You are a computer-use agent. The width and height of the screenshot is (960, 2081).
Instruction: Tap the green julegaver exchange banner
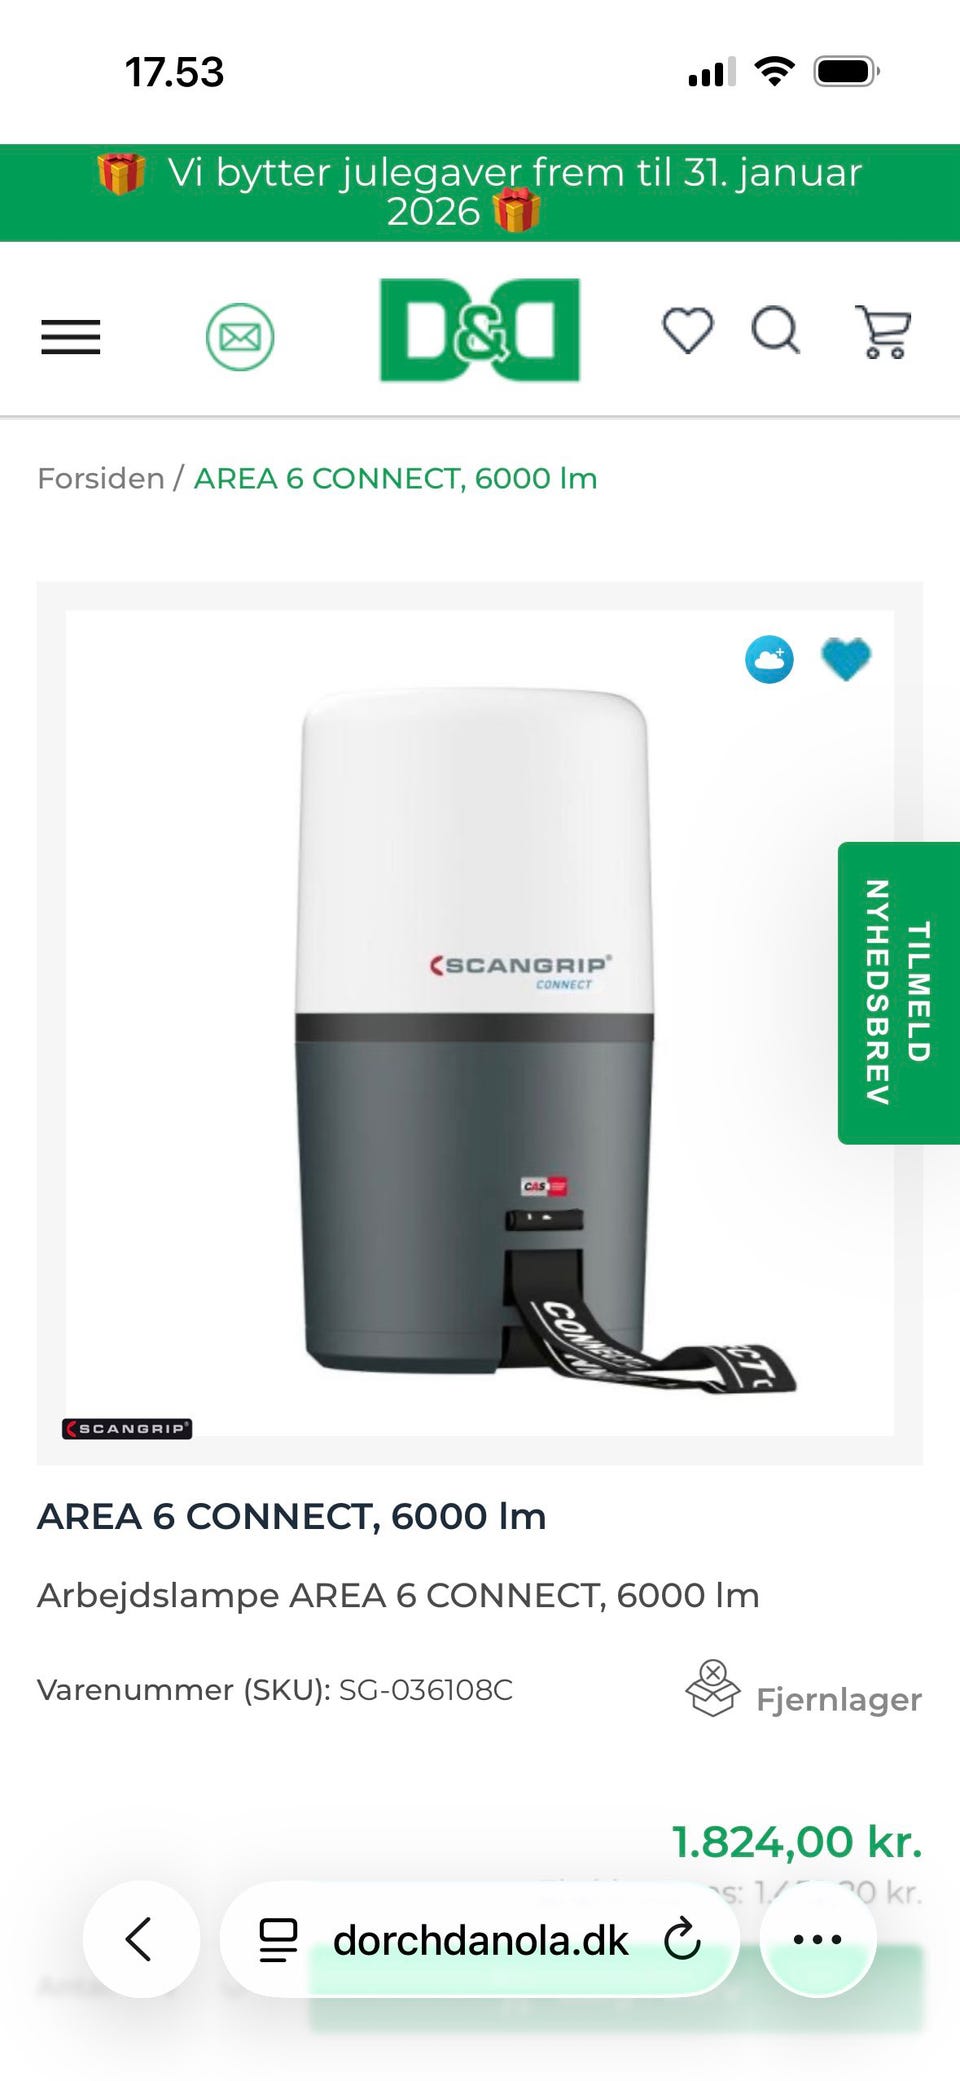tap(480, 193)
